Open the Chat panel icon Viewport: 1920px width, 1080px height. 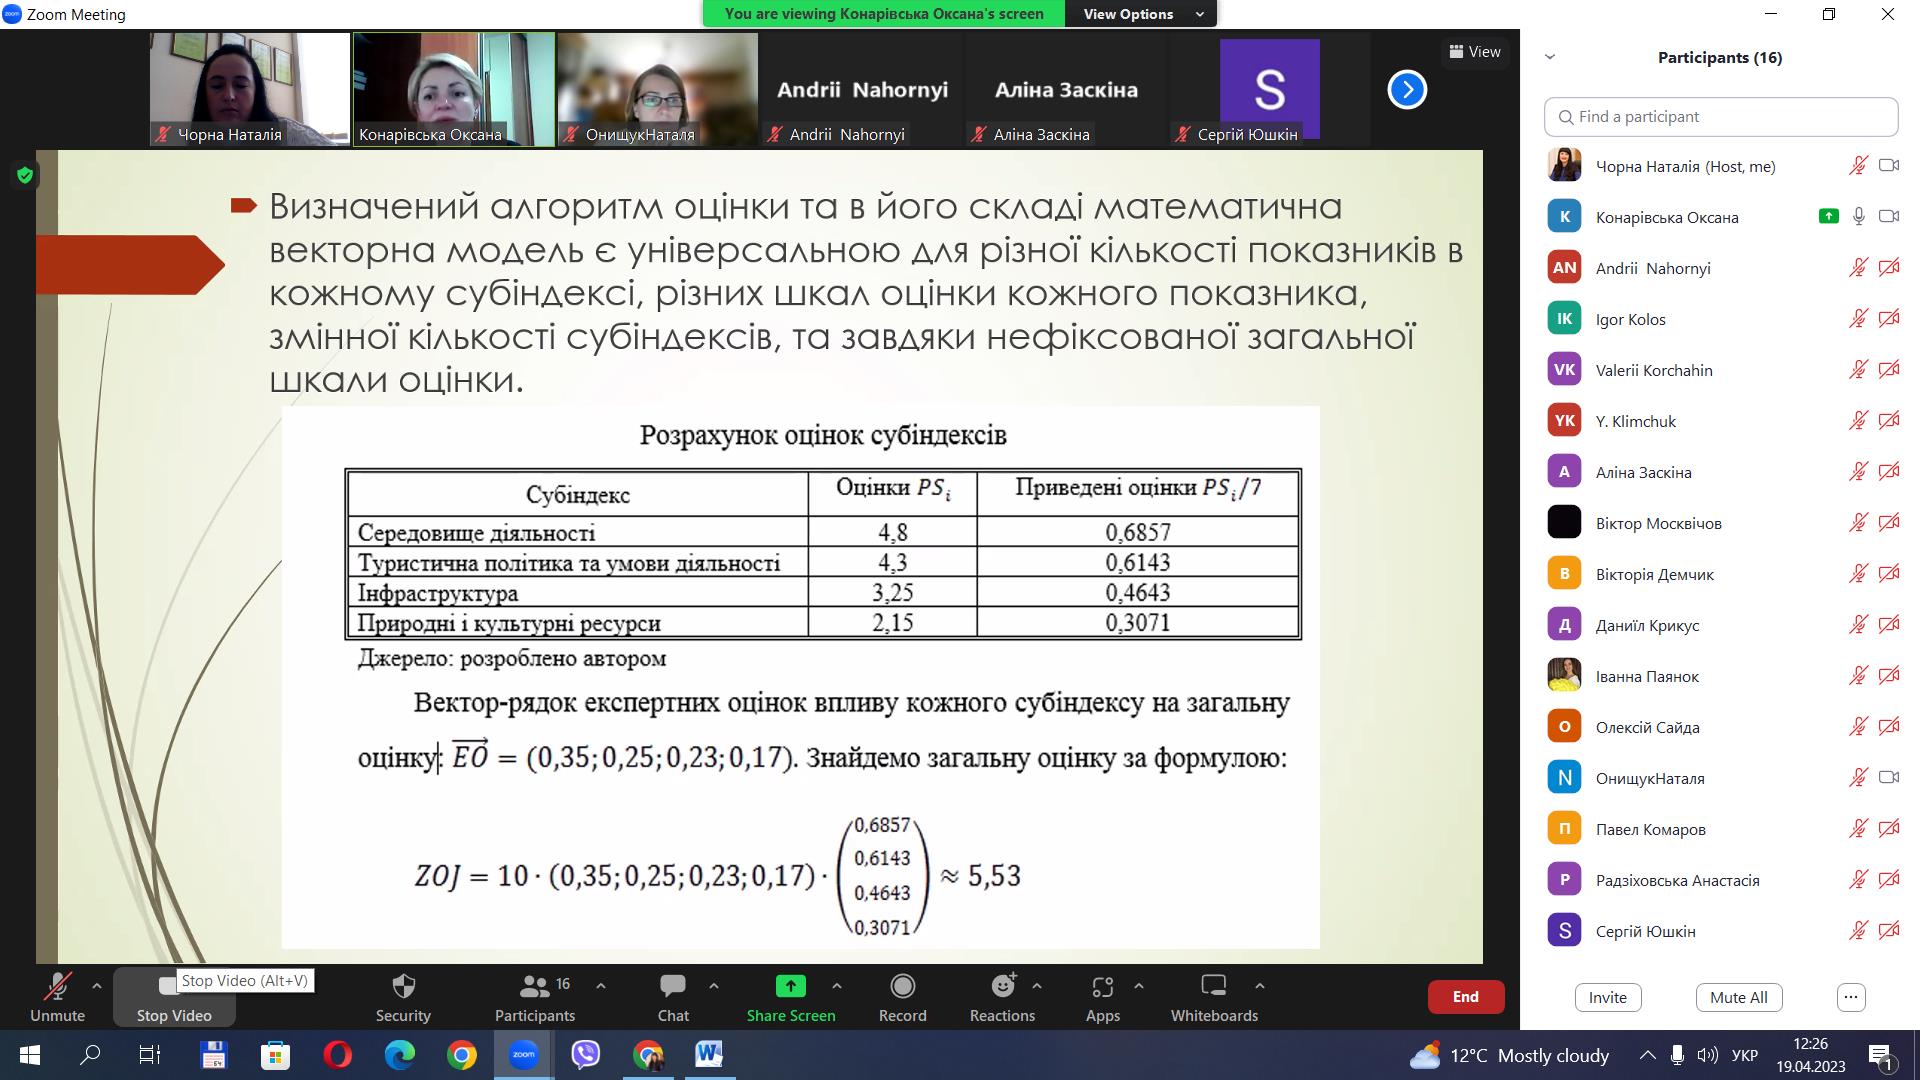pos(672,987)
